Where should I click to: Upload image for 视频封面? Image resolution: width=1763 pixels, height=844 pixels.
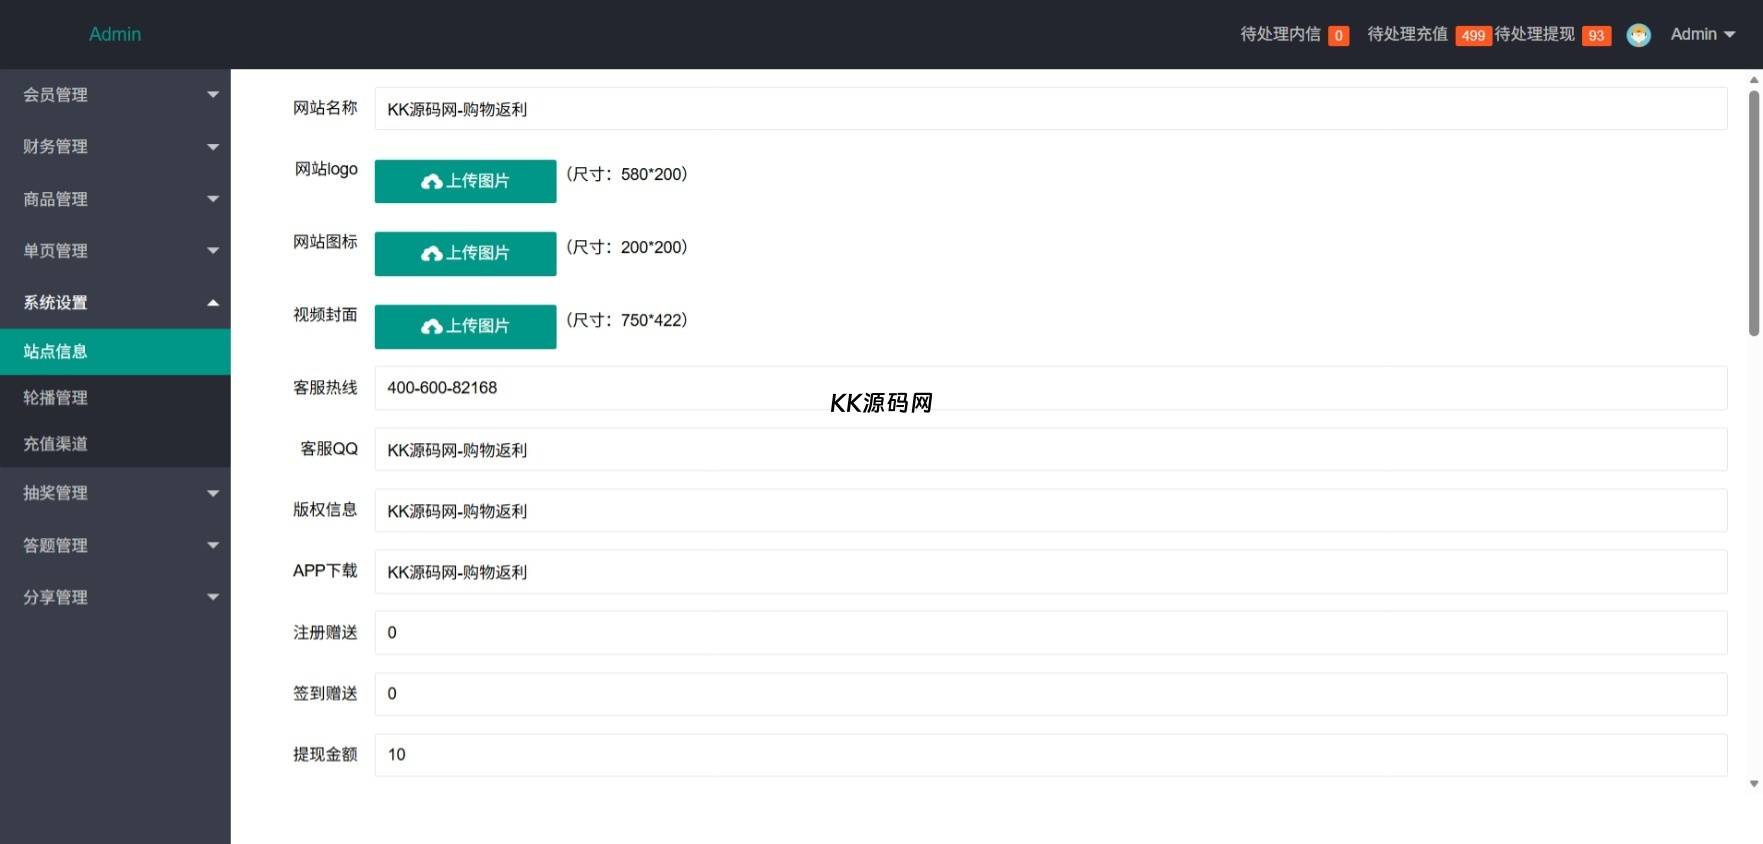[x=465, y=326]
